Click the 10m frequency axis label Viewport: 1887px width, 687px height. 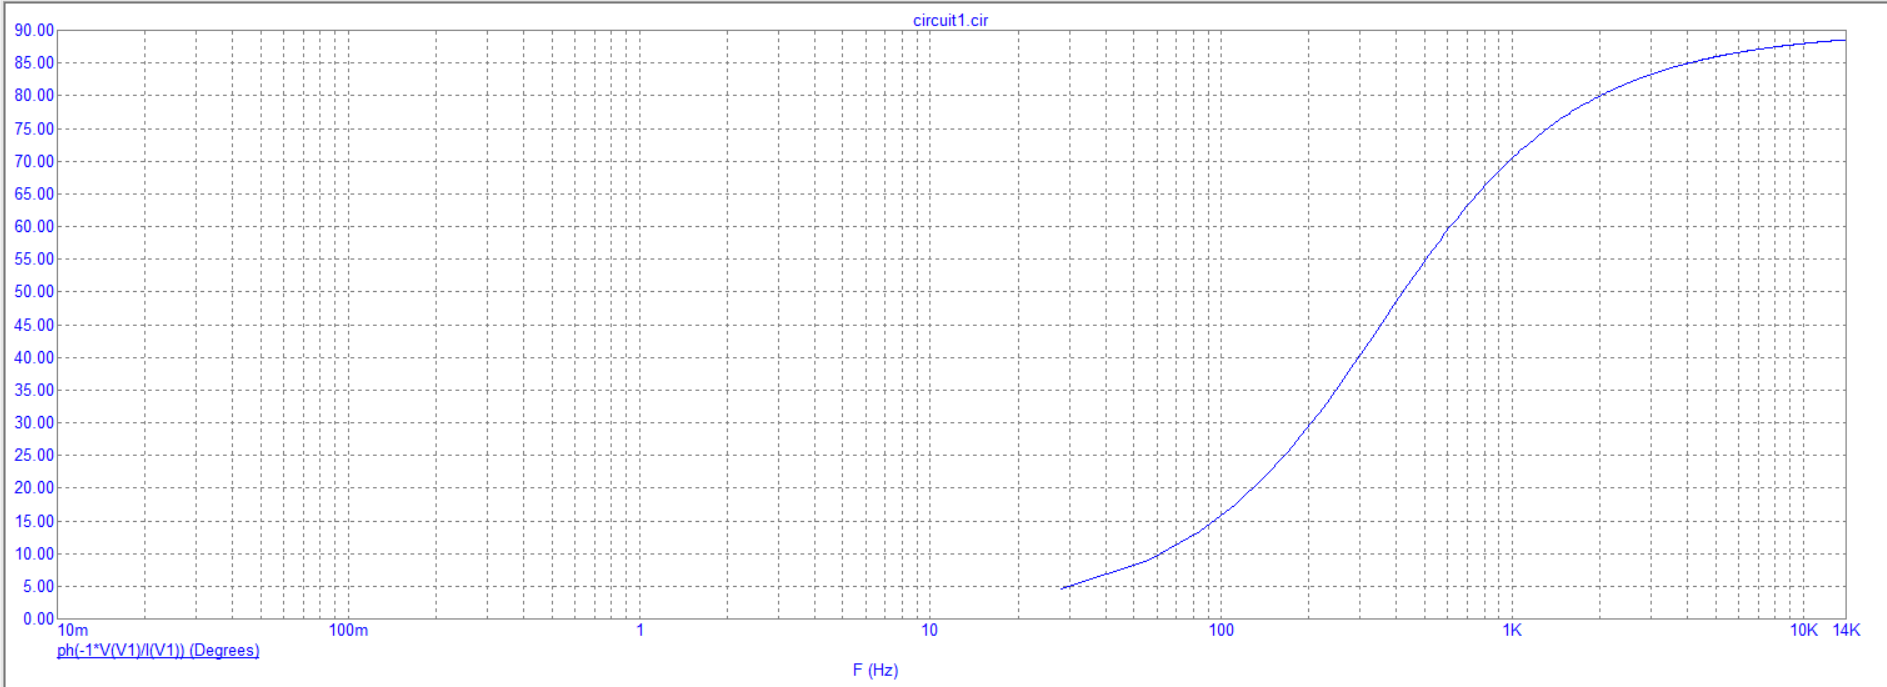pyautogui.click(x=73, y=630)
